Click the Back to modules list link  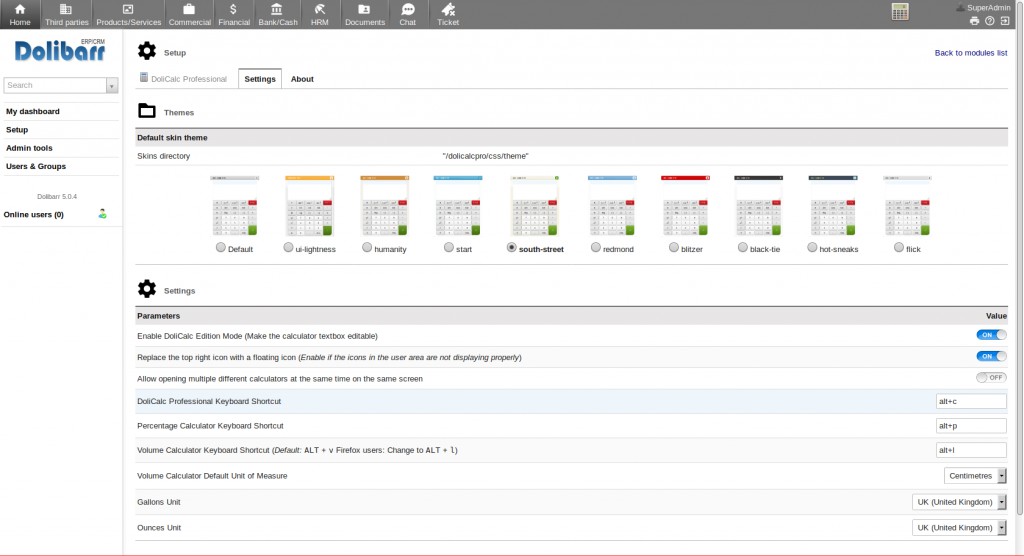coord(970,53)
